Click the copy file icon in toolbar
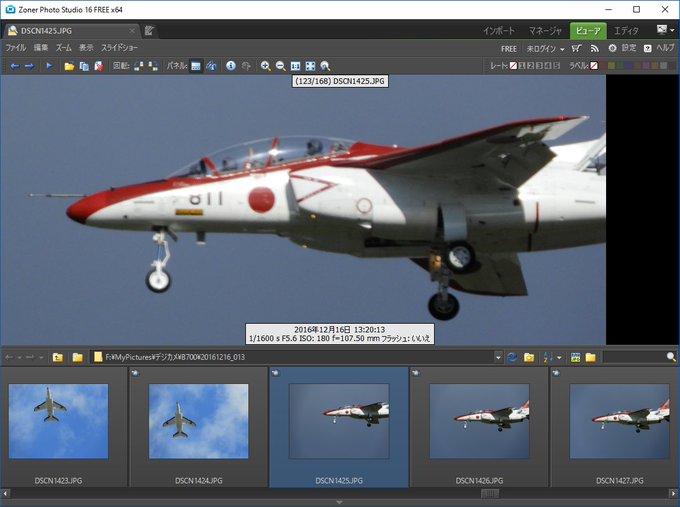 (84, 66)
